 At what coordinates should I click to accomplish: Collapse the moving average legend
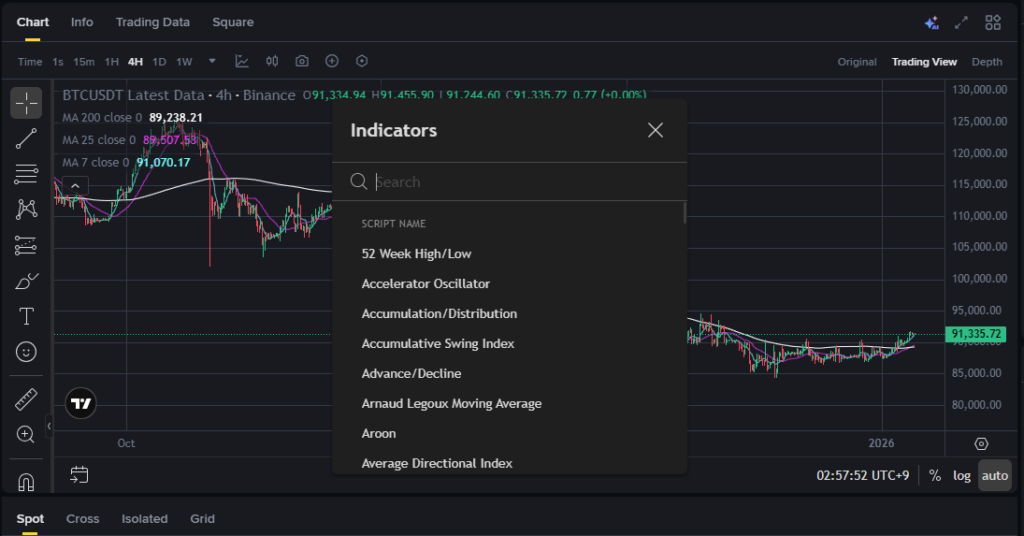coord(76,185)
